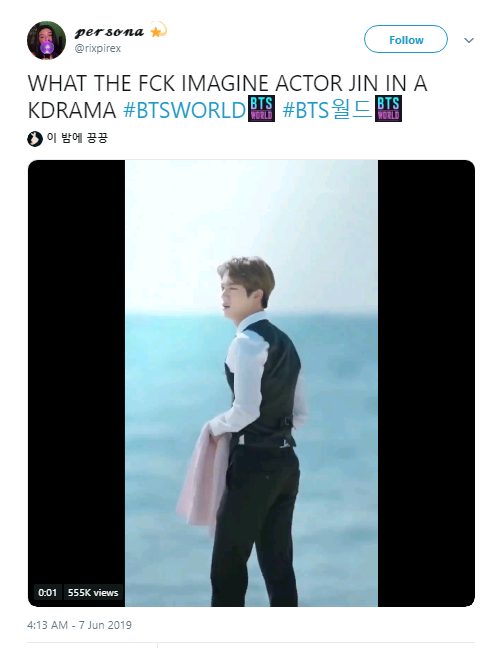The width and height of the screenshot is (500, 648).
Task: Open the 4:13 AM - 7 Jun 2019 timestamp
Action: point(79,625)
